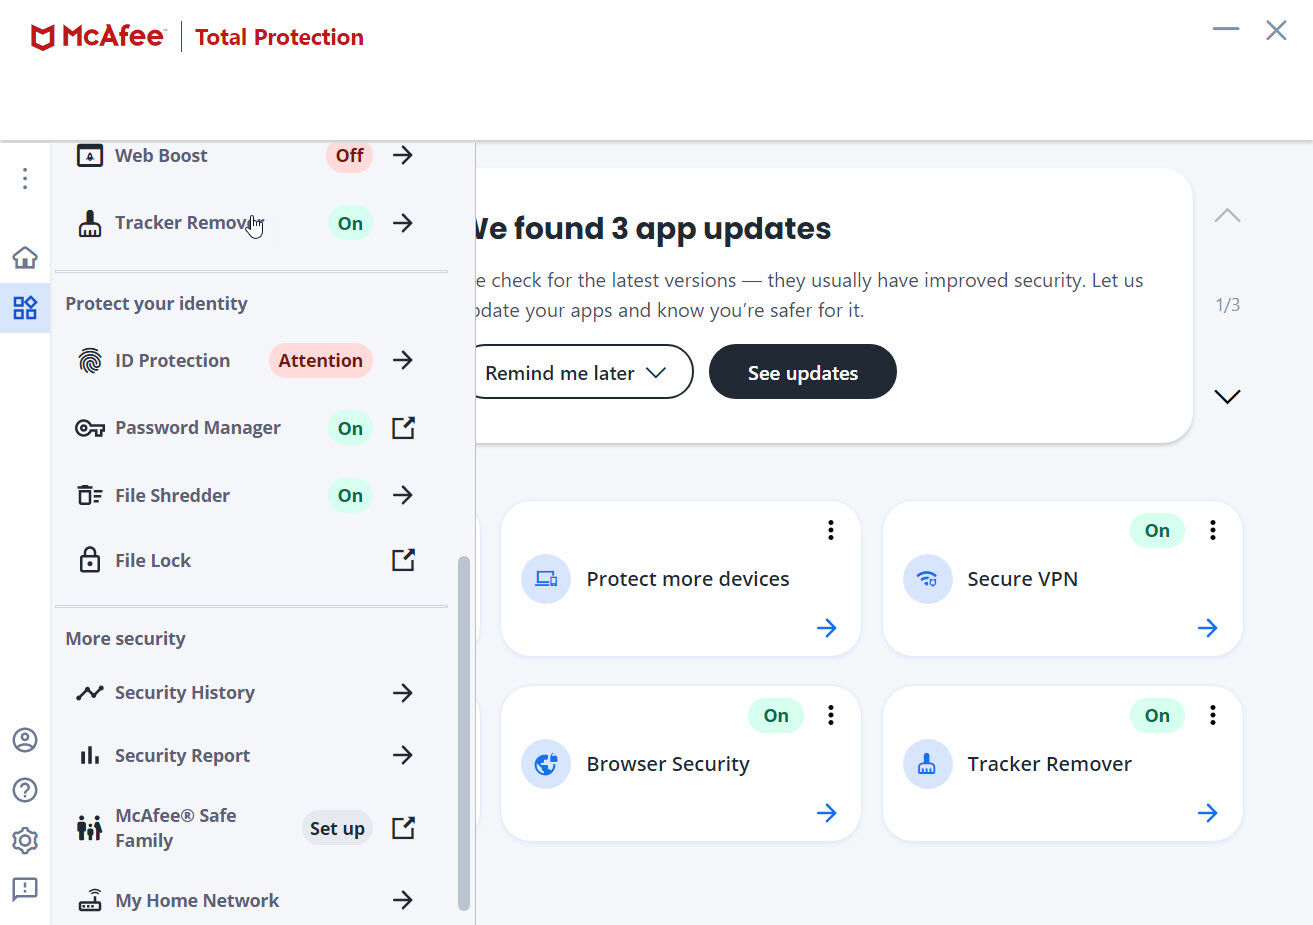Image resolution: width=1313 pixels, height=925 pixels.
Task: Click the 'We found 3 app updates' heading
Action: click(654, 229)
